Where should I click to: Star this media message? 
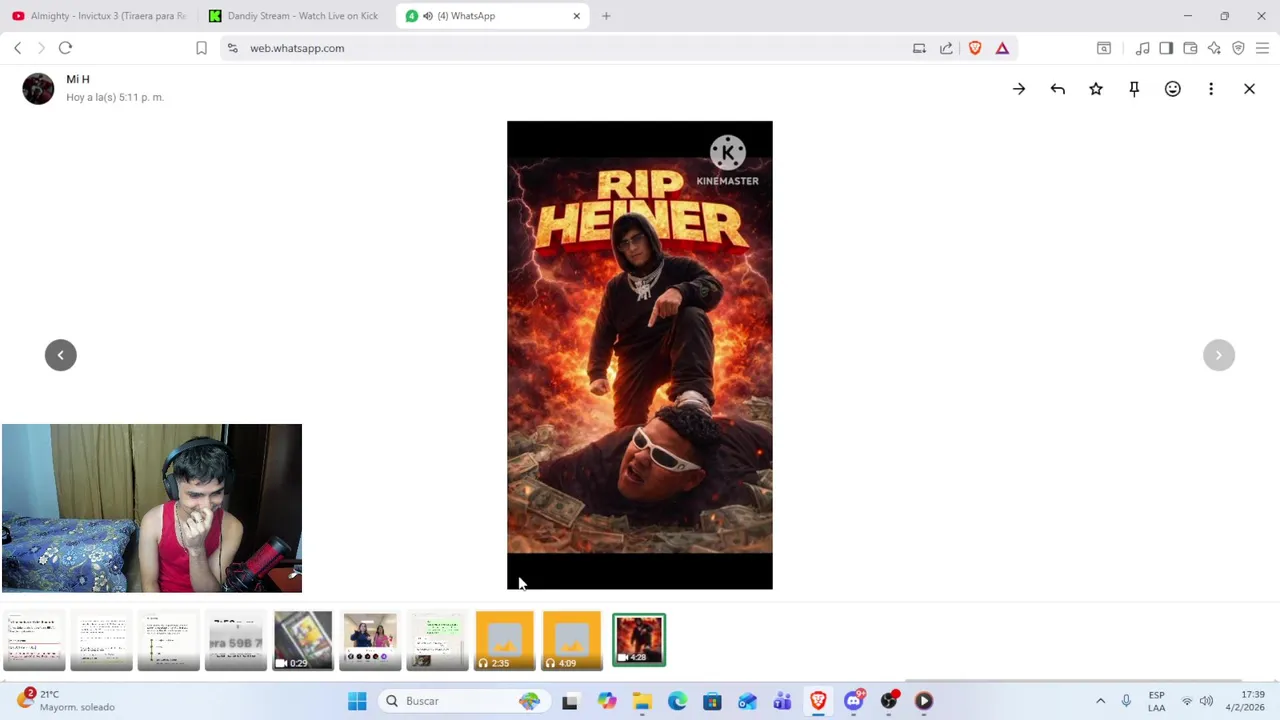tap(1096, 89)
